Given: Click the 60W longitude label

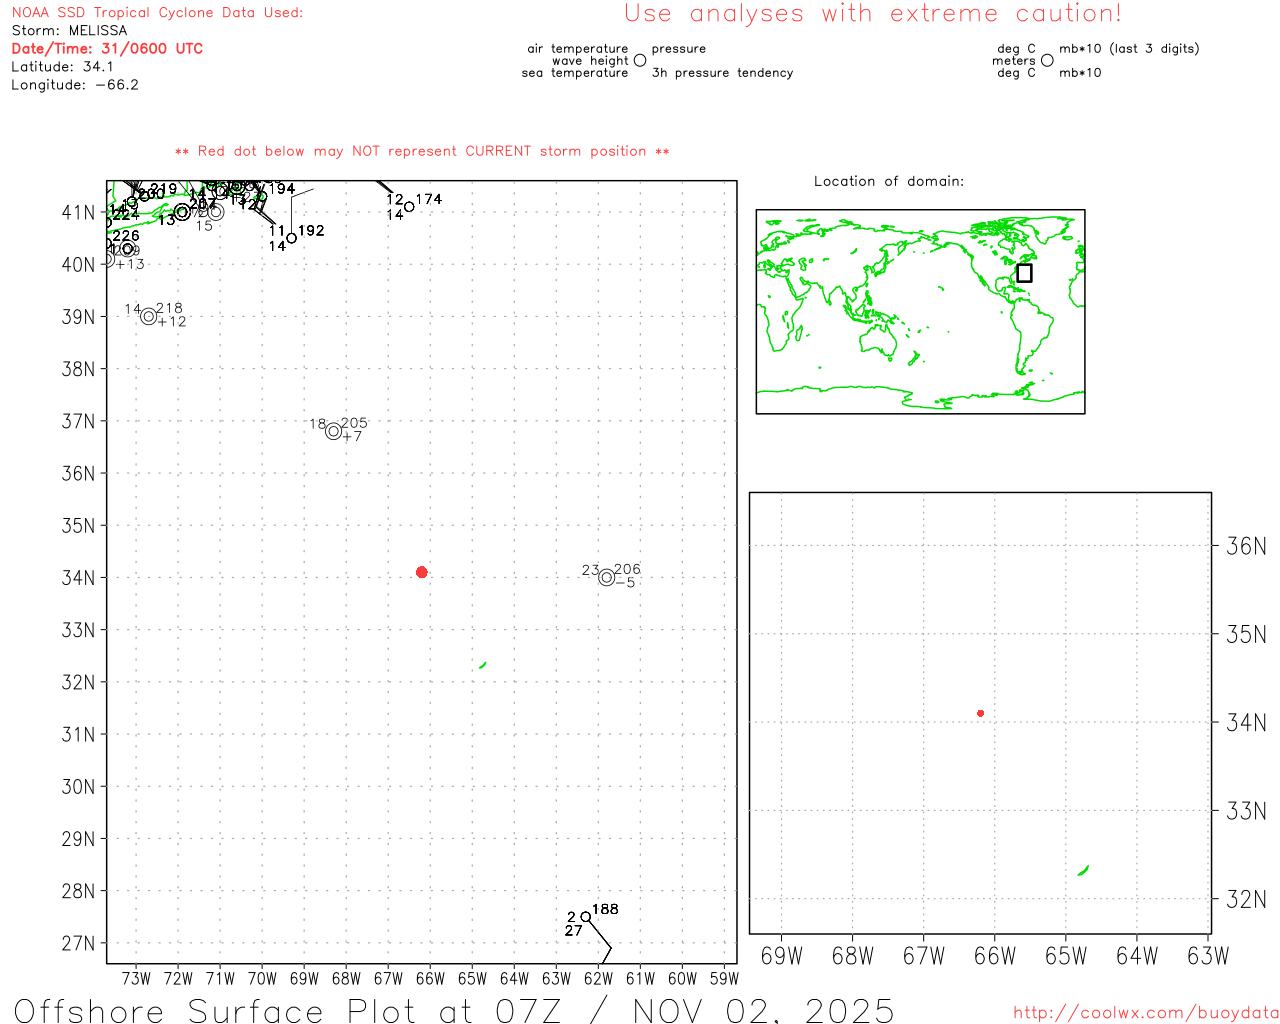Looking at the screenshot, I should [x=682, y=978].
